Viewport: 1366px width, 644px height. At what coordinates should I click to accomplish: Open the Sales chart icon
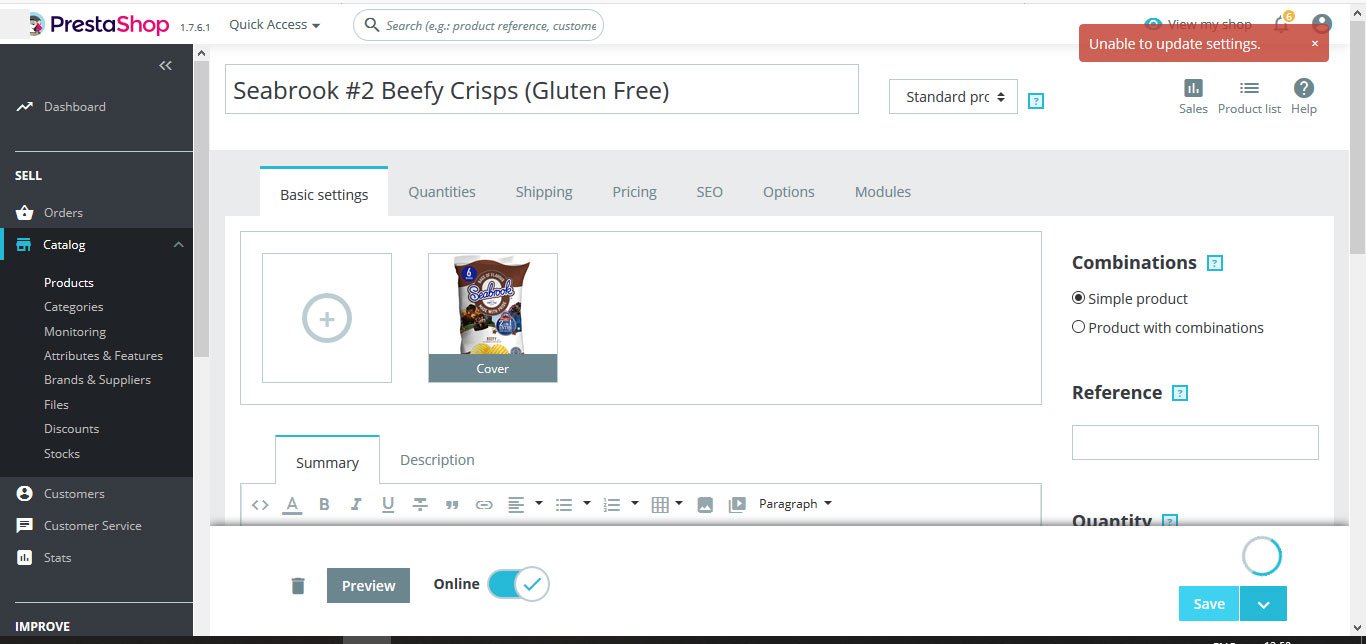(1193, 96)
